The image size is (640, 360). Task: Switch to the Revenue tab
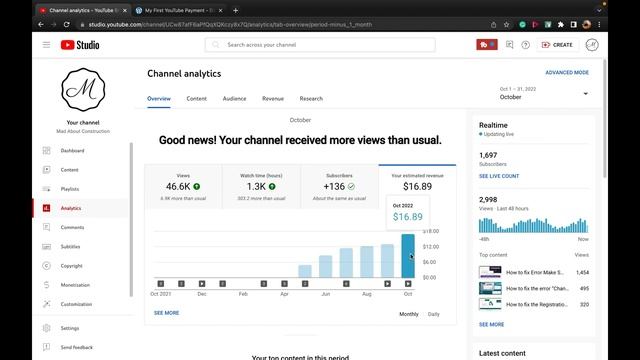pyautogui.click(x=273, y=99)
